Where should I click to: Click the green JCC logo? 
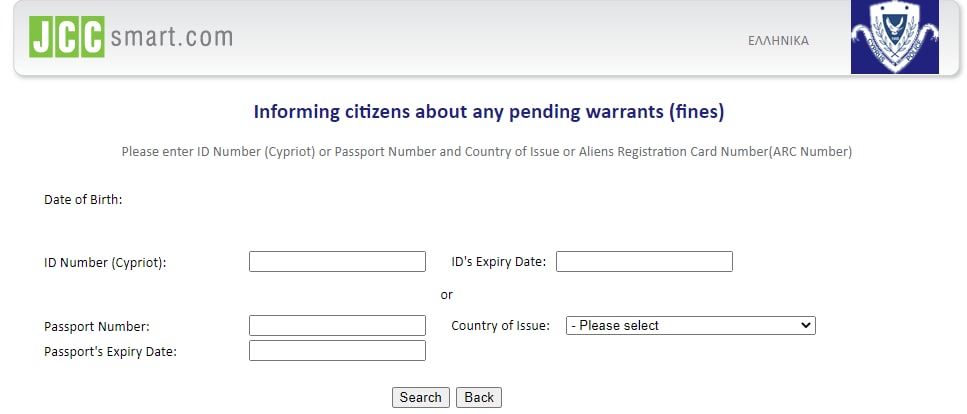click(x=67, y=37)
